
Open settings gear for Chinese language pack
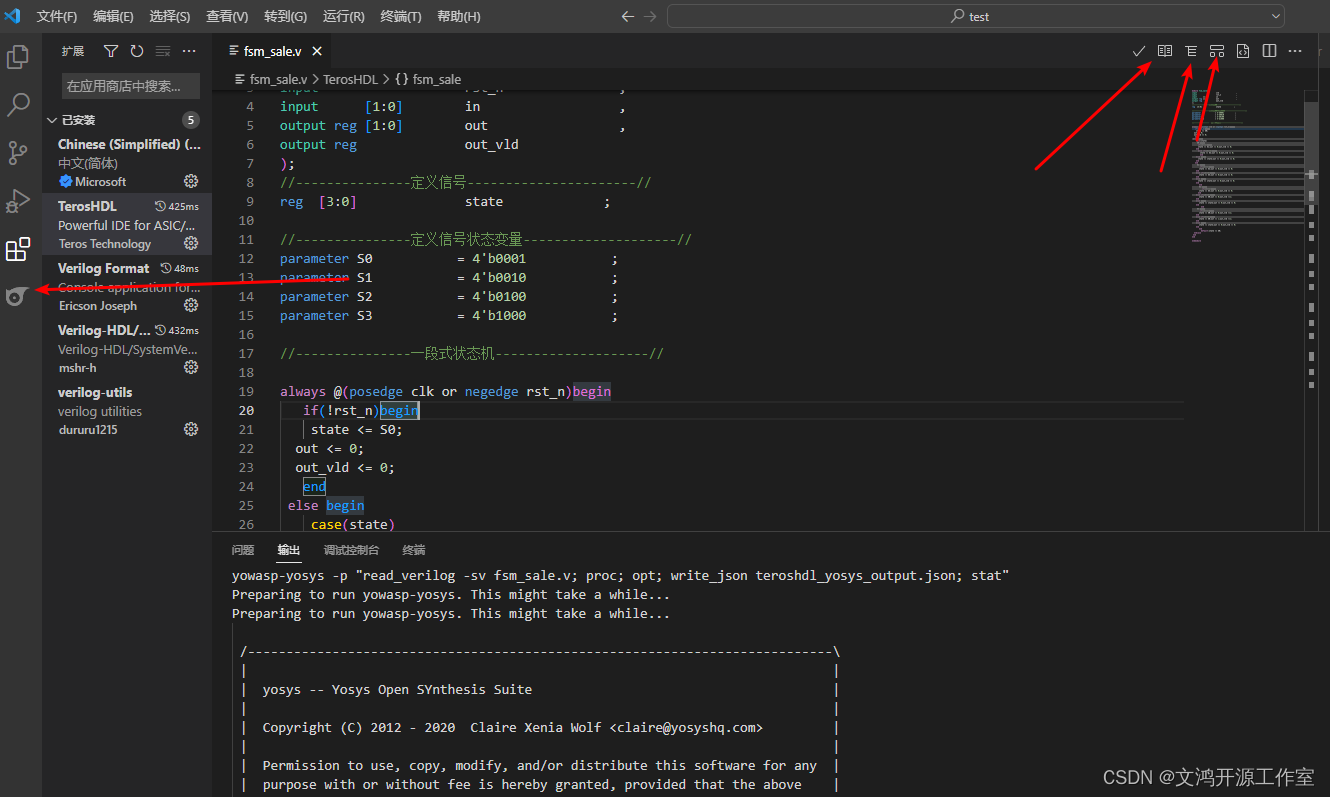pos(191,181)
